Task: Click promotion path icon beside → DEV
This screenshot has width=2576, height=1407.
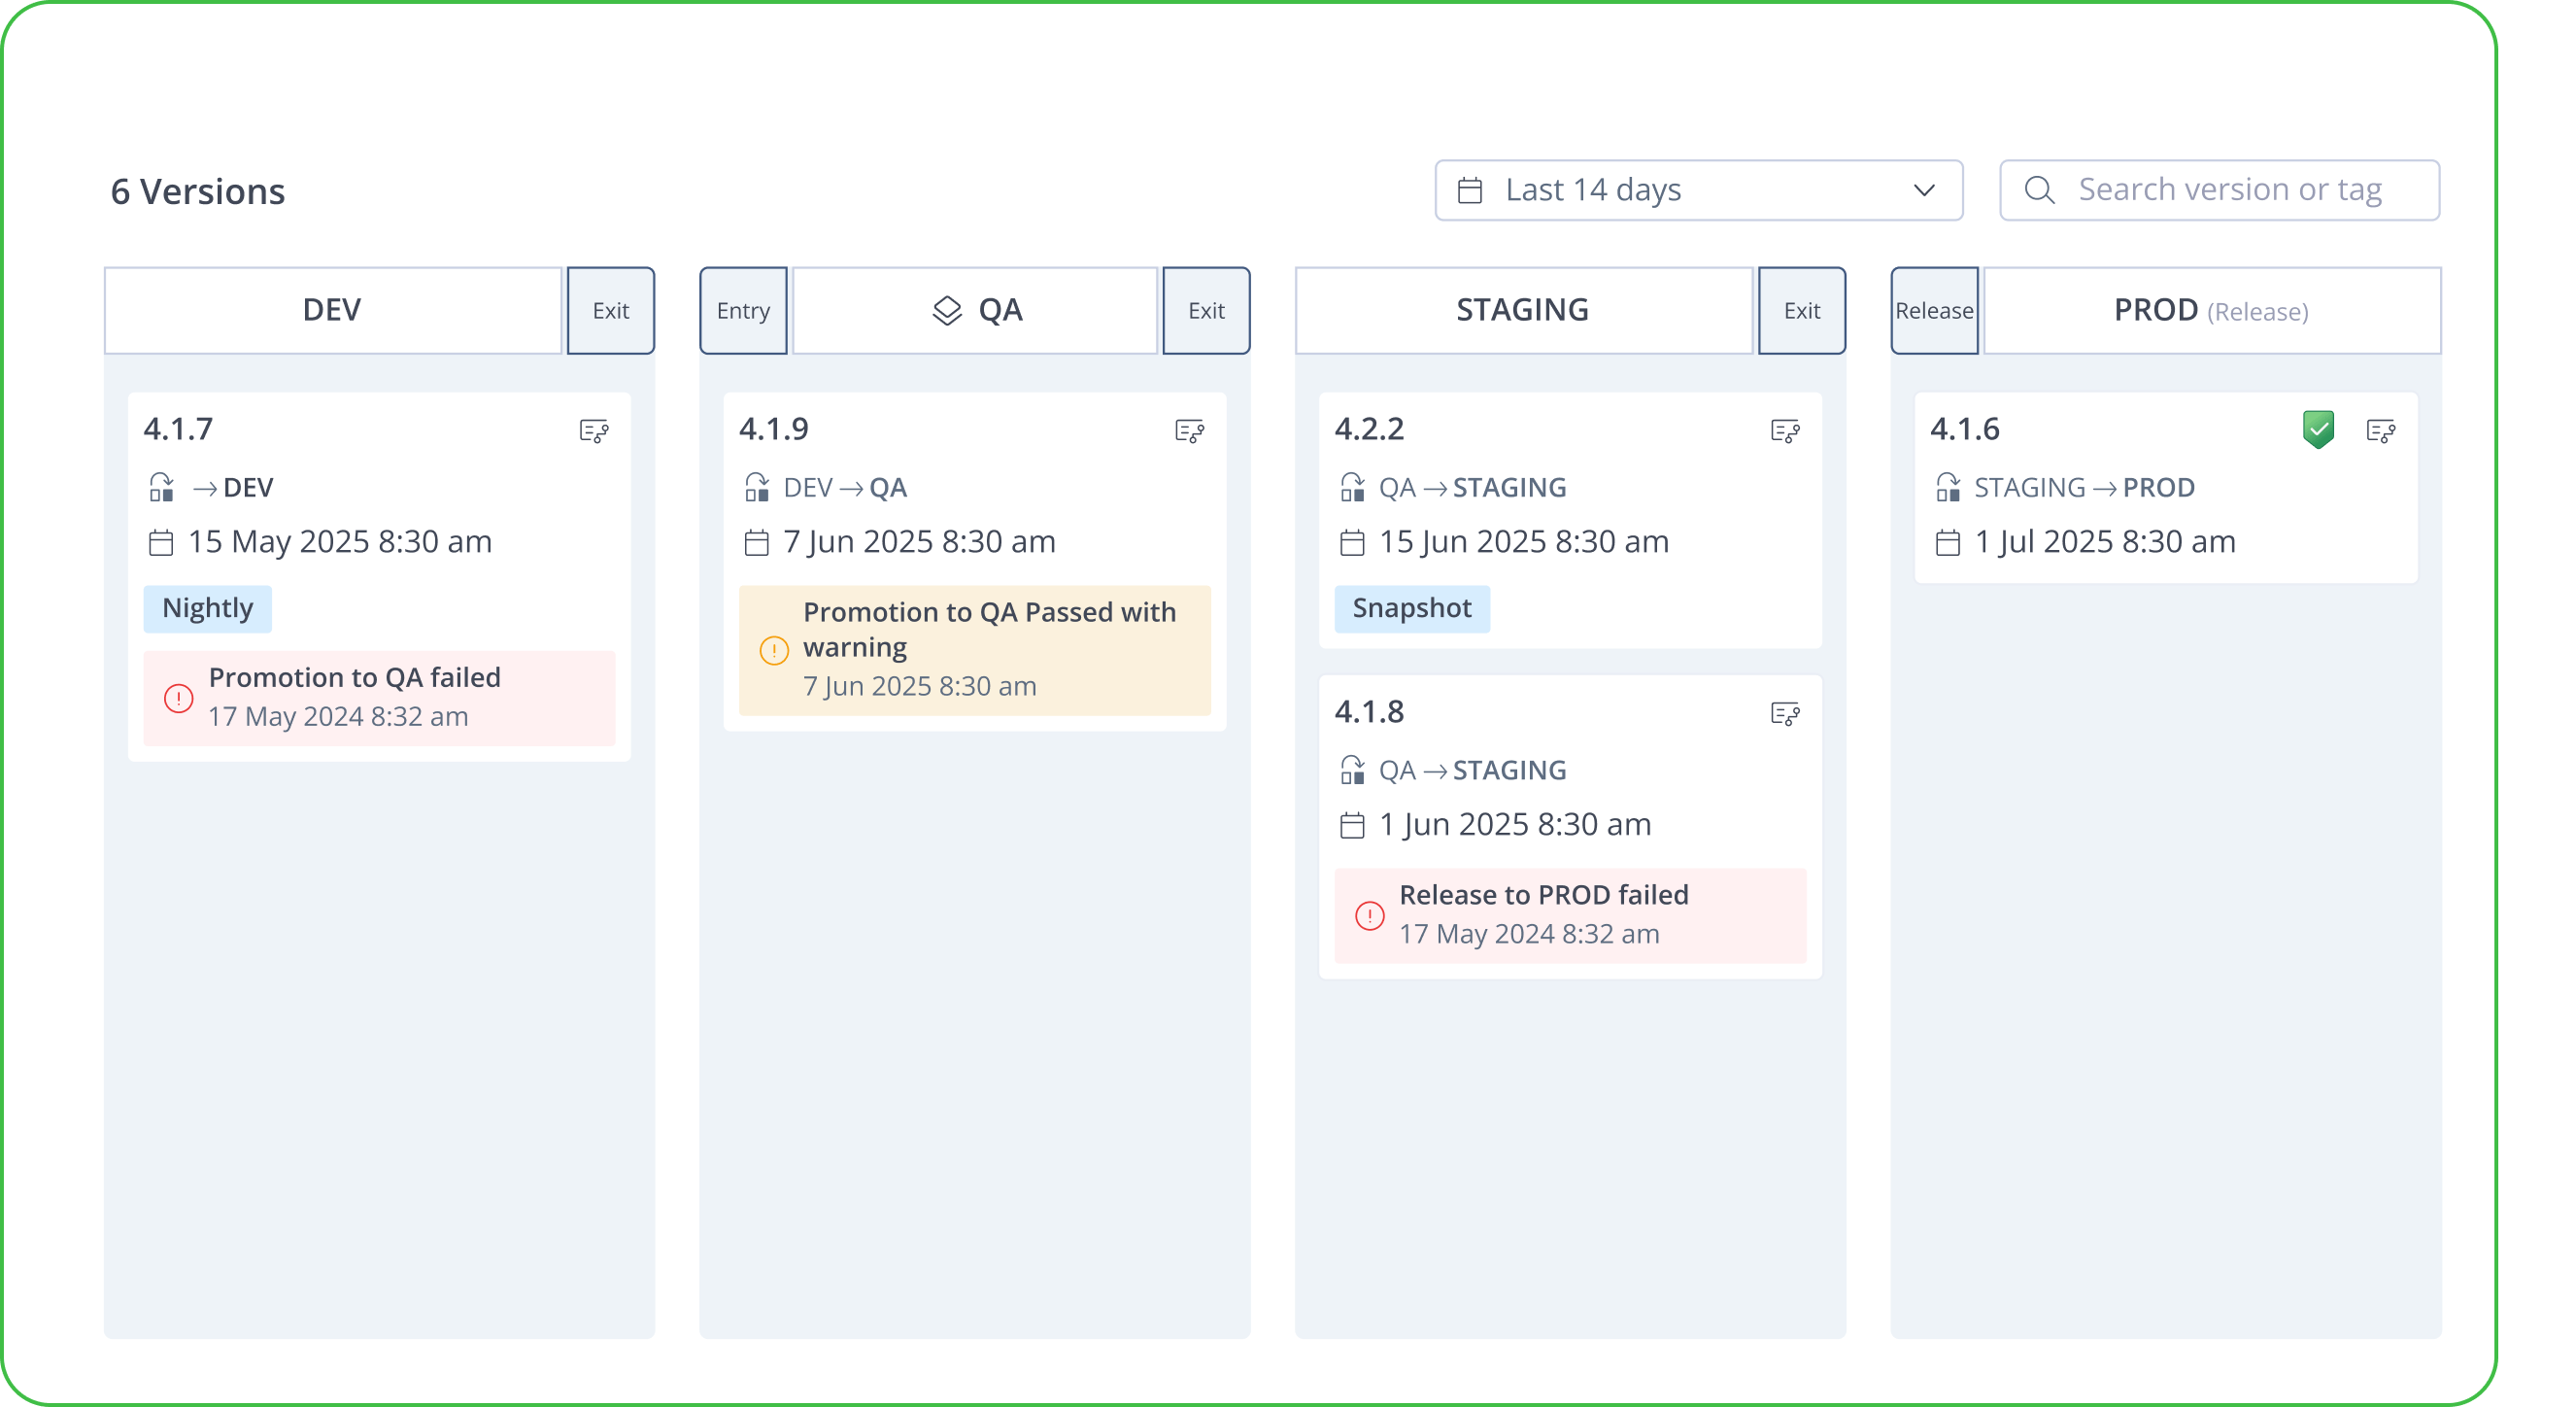Action: pyautogui.click(x=161, y=487)
